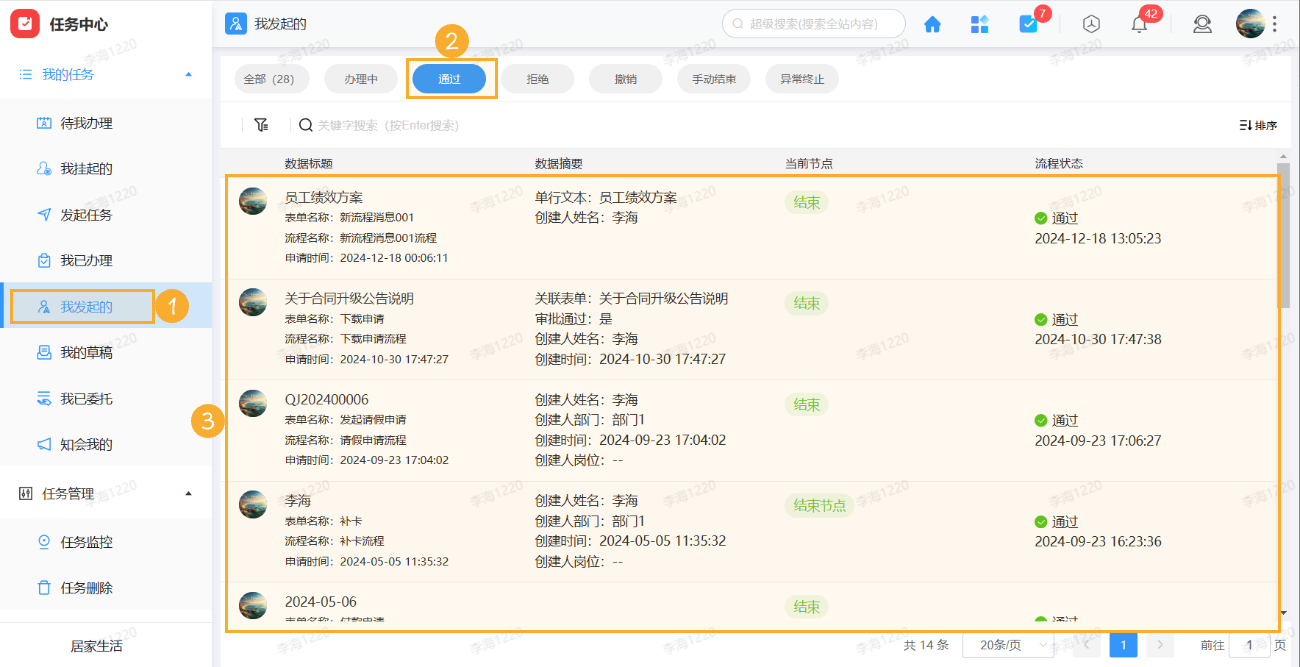Click the filter funnel icon above the list
Screen dimensions: 1300x667
[261, 124]
